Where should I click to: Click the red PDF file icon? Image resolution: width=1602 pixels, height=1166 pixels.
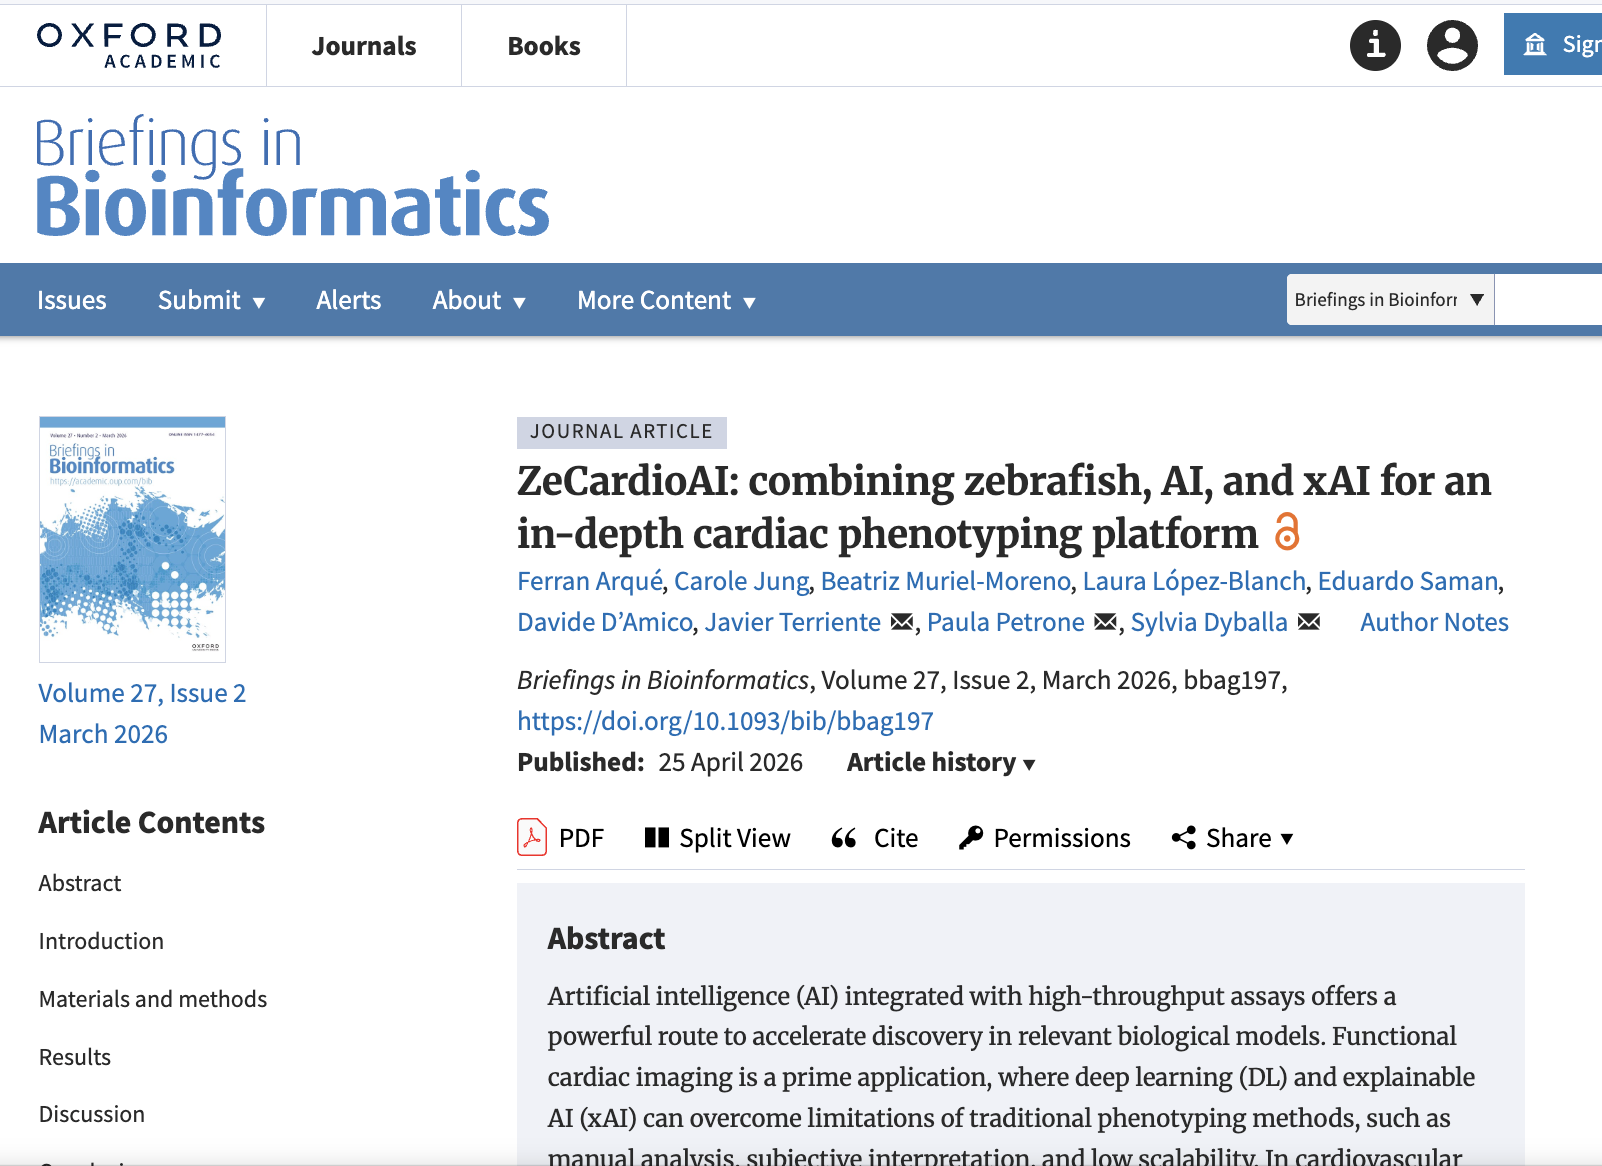pyautogui.click(x=532, y=837)
